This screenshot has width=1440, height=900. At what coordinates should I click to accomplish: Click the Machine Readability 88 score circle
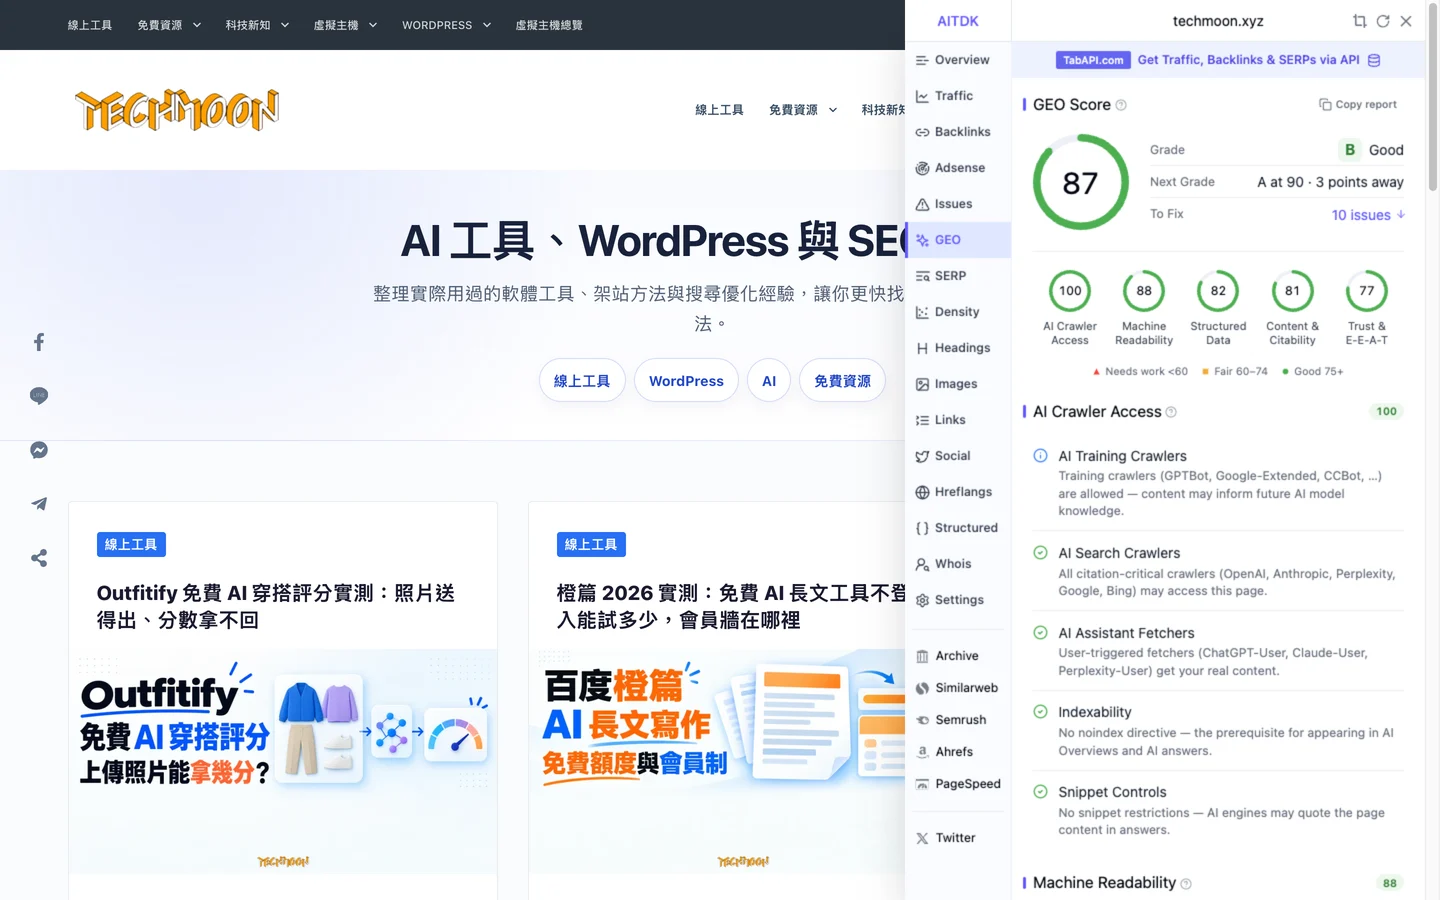(x=1144, y=291)
